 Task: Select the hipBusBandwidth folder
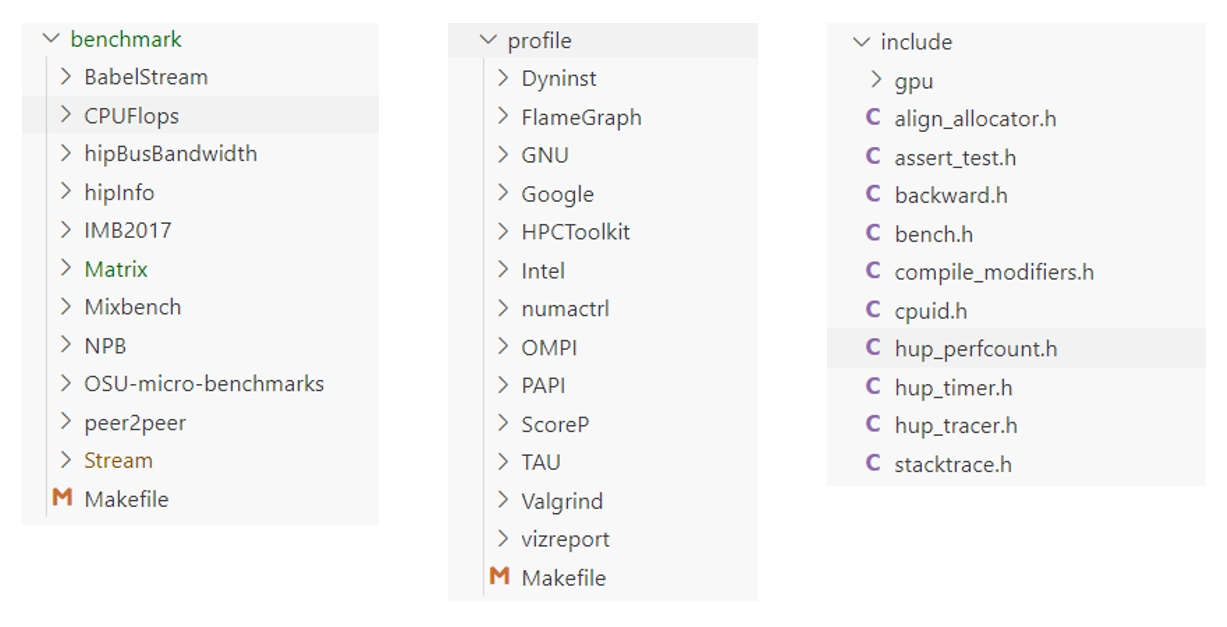170,153
